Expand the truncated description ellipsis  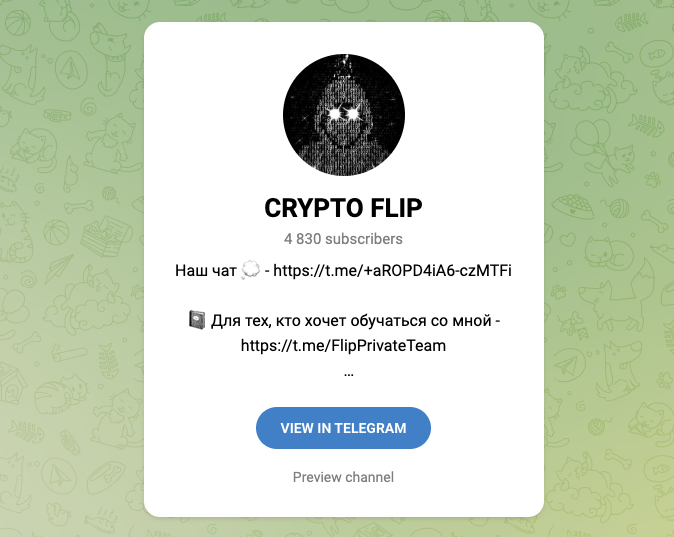(349, 373)
